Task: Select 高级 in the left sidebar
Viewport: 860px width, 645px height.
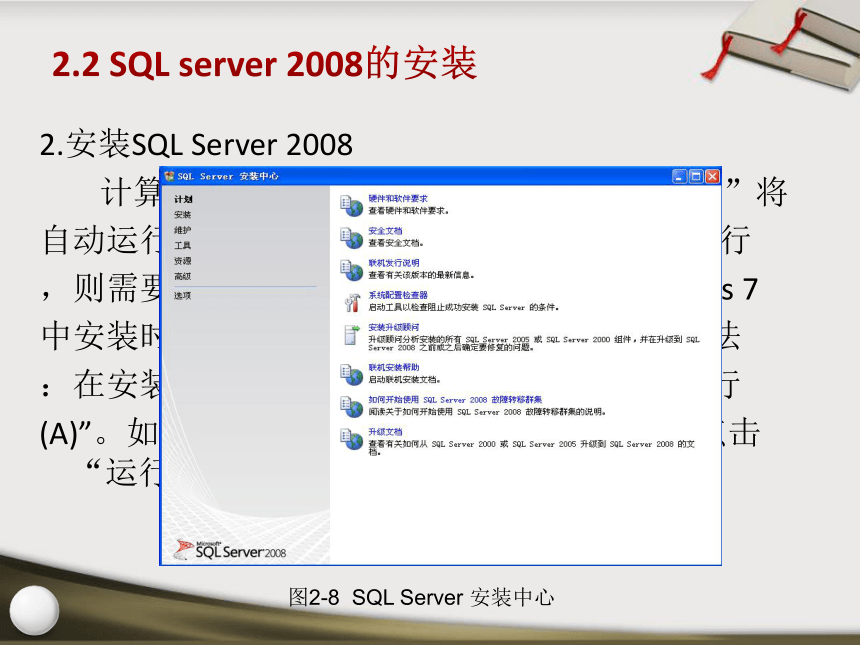Action: click(x=183, y=276)
